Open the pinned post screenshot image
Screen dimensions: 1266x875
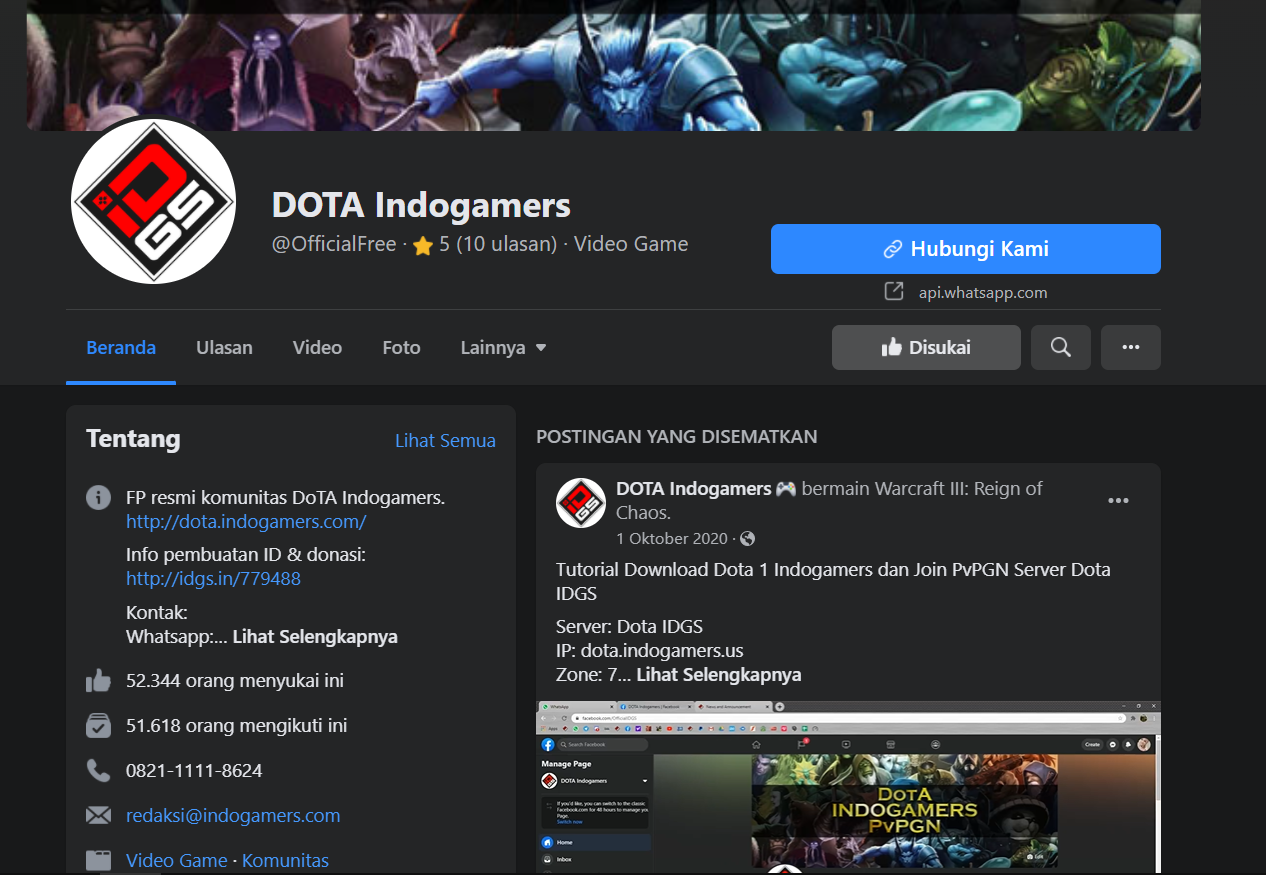click(848, 786)
